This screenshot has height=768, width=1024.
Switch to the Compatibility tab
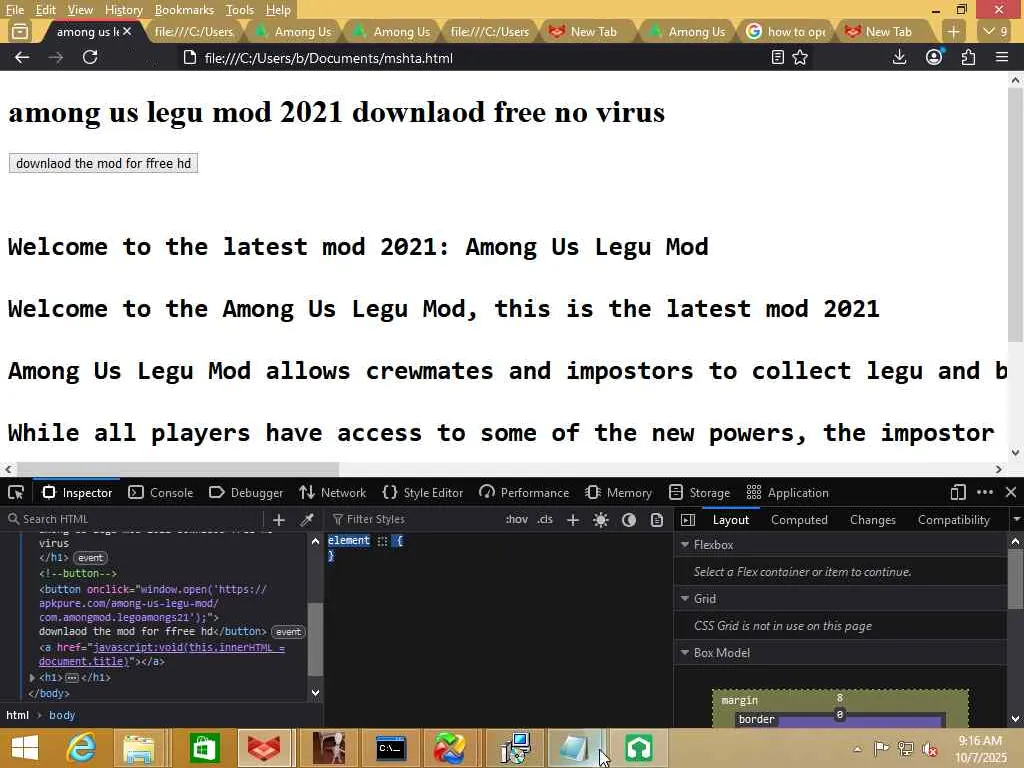pos(953,519)
